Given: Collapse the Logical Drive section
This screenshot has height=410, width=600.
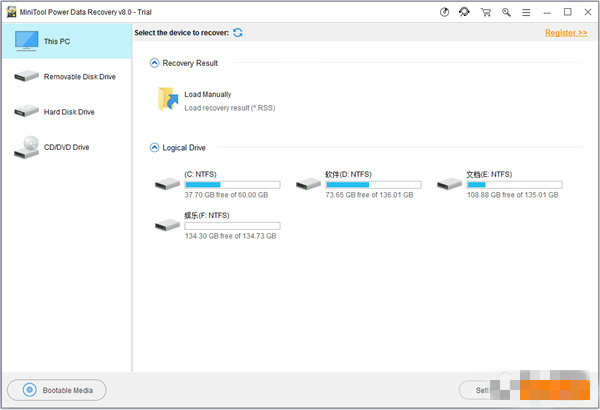Looking at the screenshot, I should [x=154, y=147].
